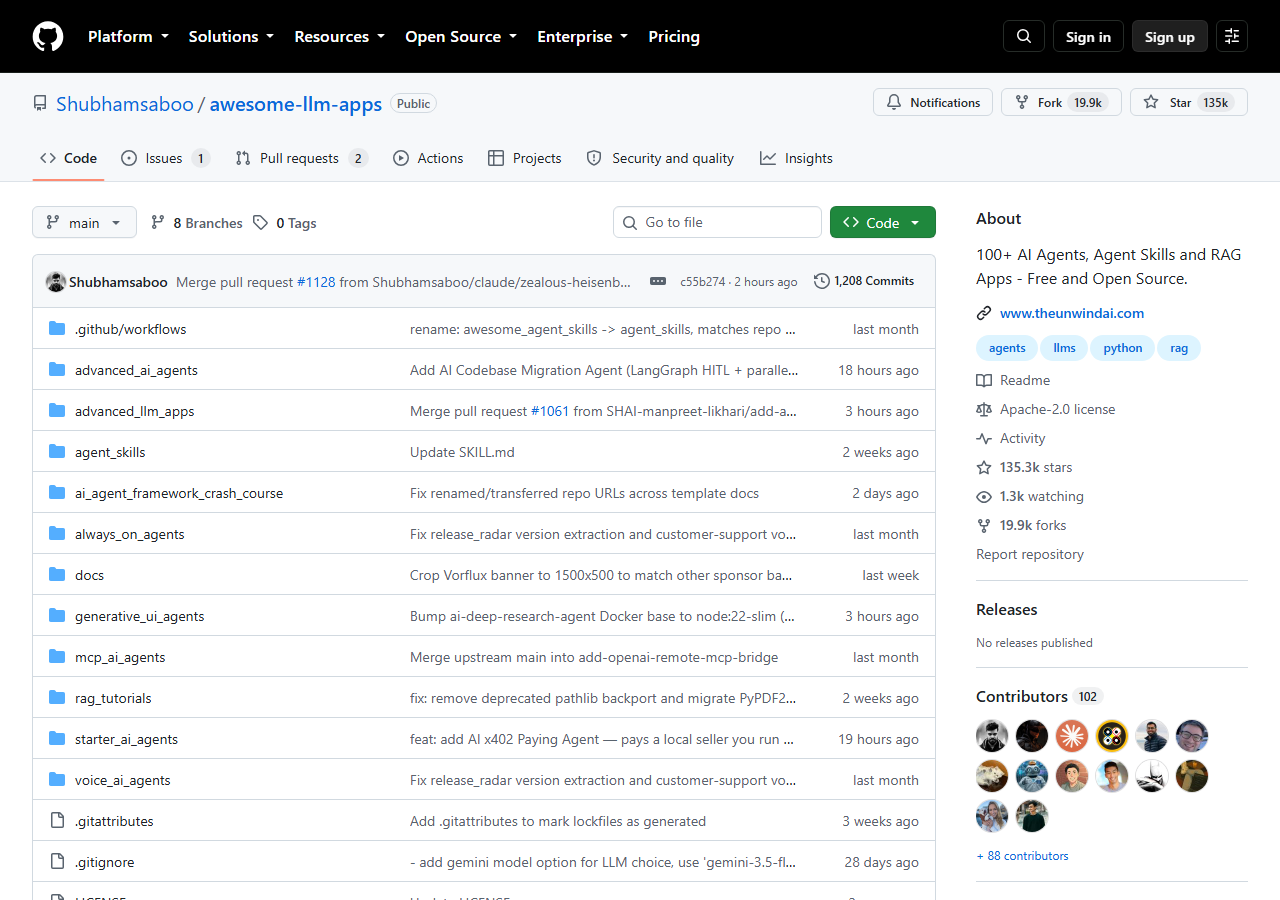This screenshot has width=1280, height=900.
Task: Expand the Enterprise menu
Action: (582, 36)
